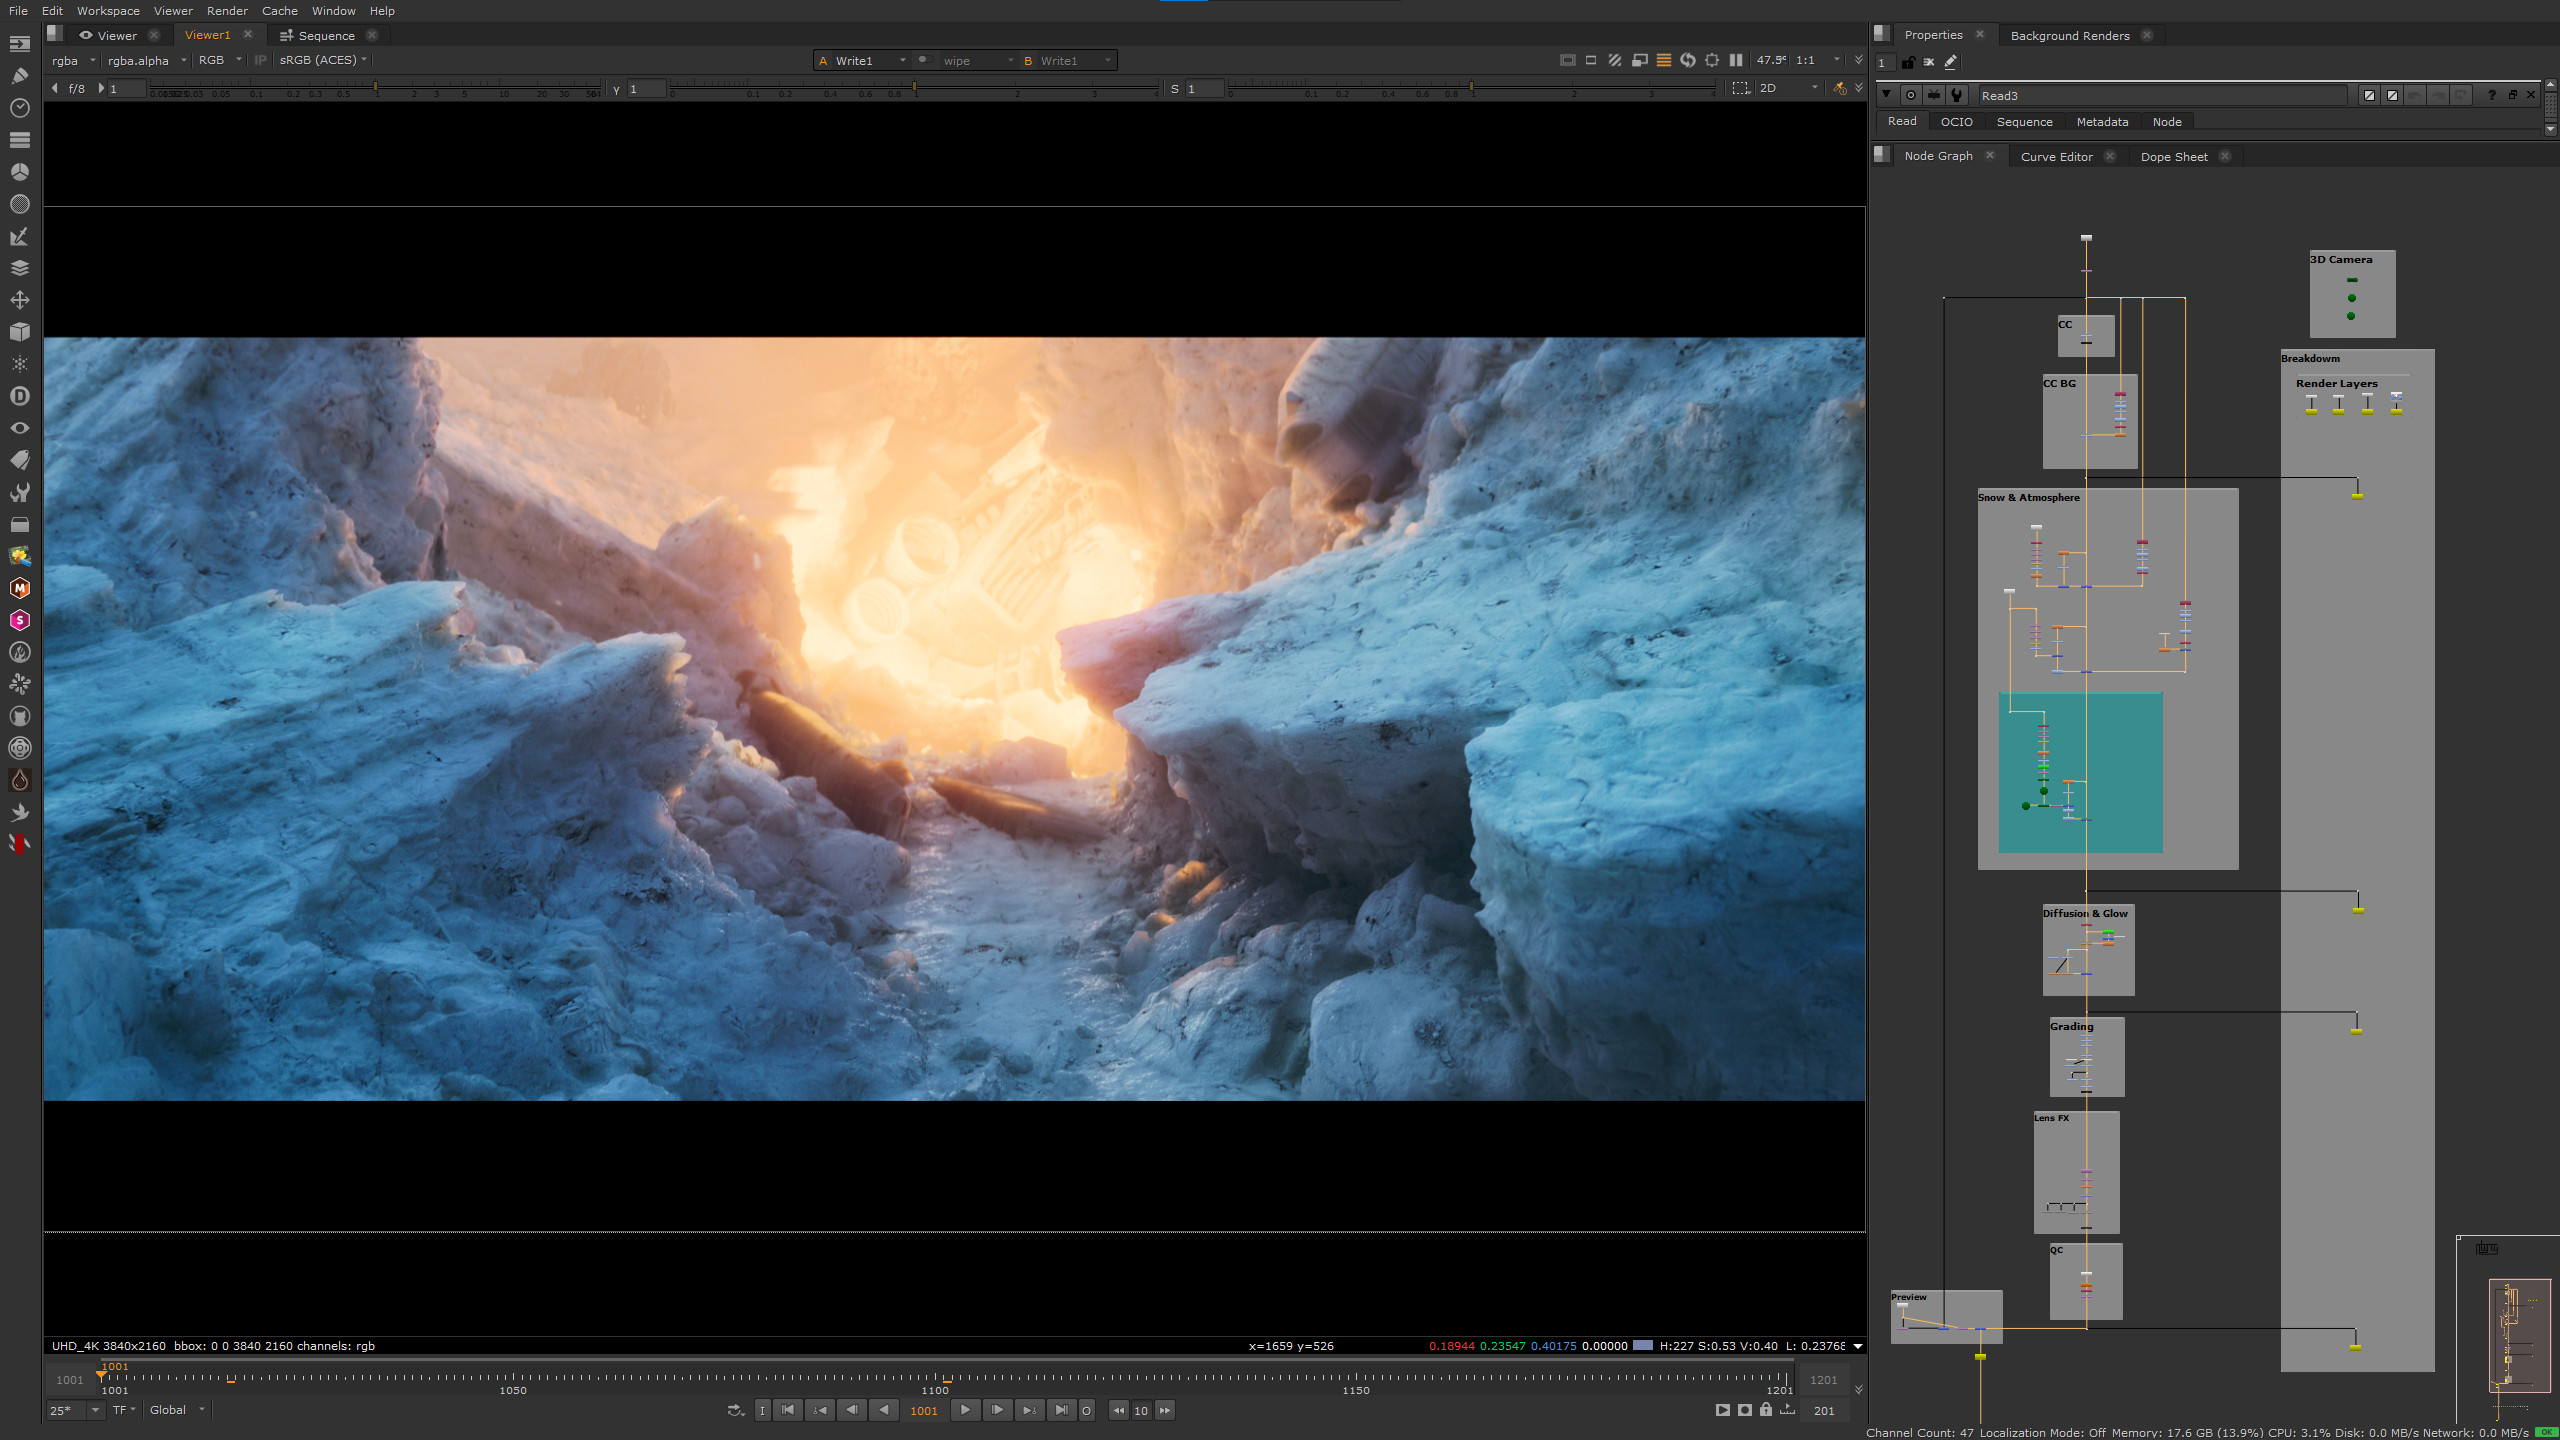This screenshot has width=2560, height=1440.
Task: Click the Draw (RotoPaint) toolbar icon
Action: (x=19, y=75)
